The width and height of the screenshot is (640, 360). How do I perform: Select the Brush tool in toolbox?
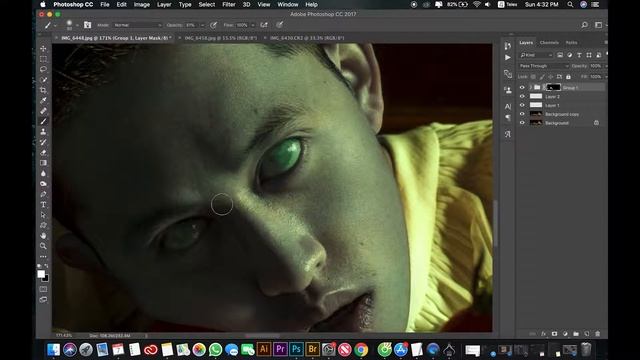coord(43,121)
